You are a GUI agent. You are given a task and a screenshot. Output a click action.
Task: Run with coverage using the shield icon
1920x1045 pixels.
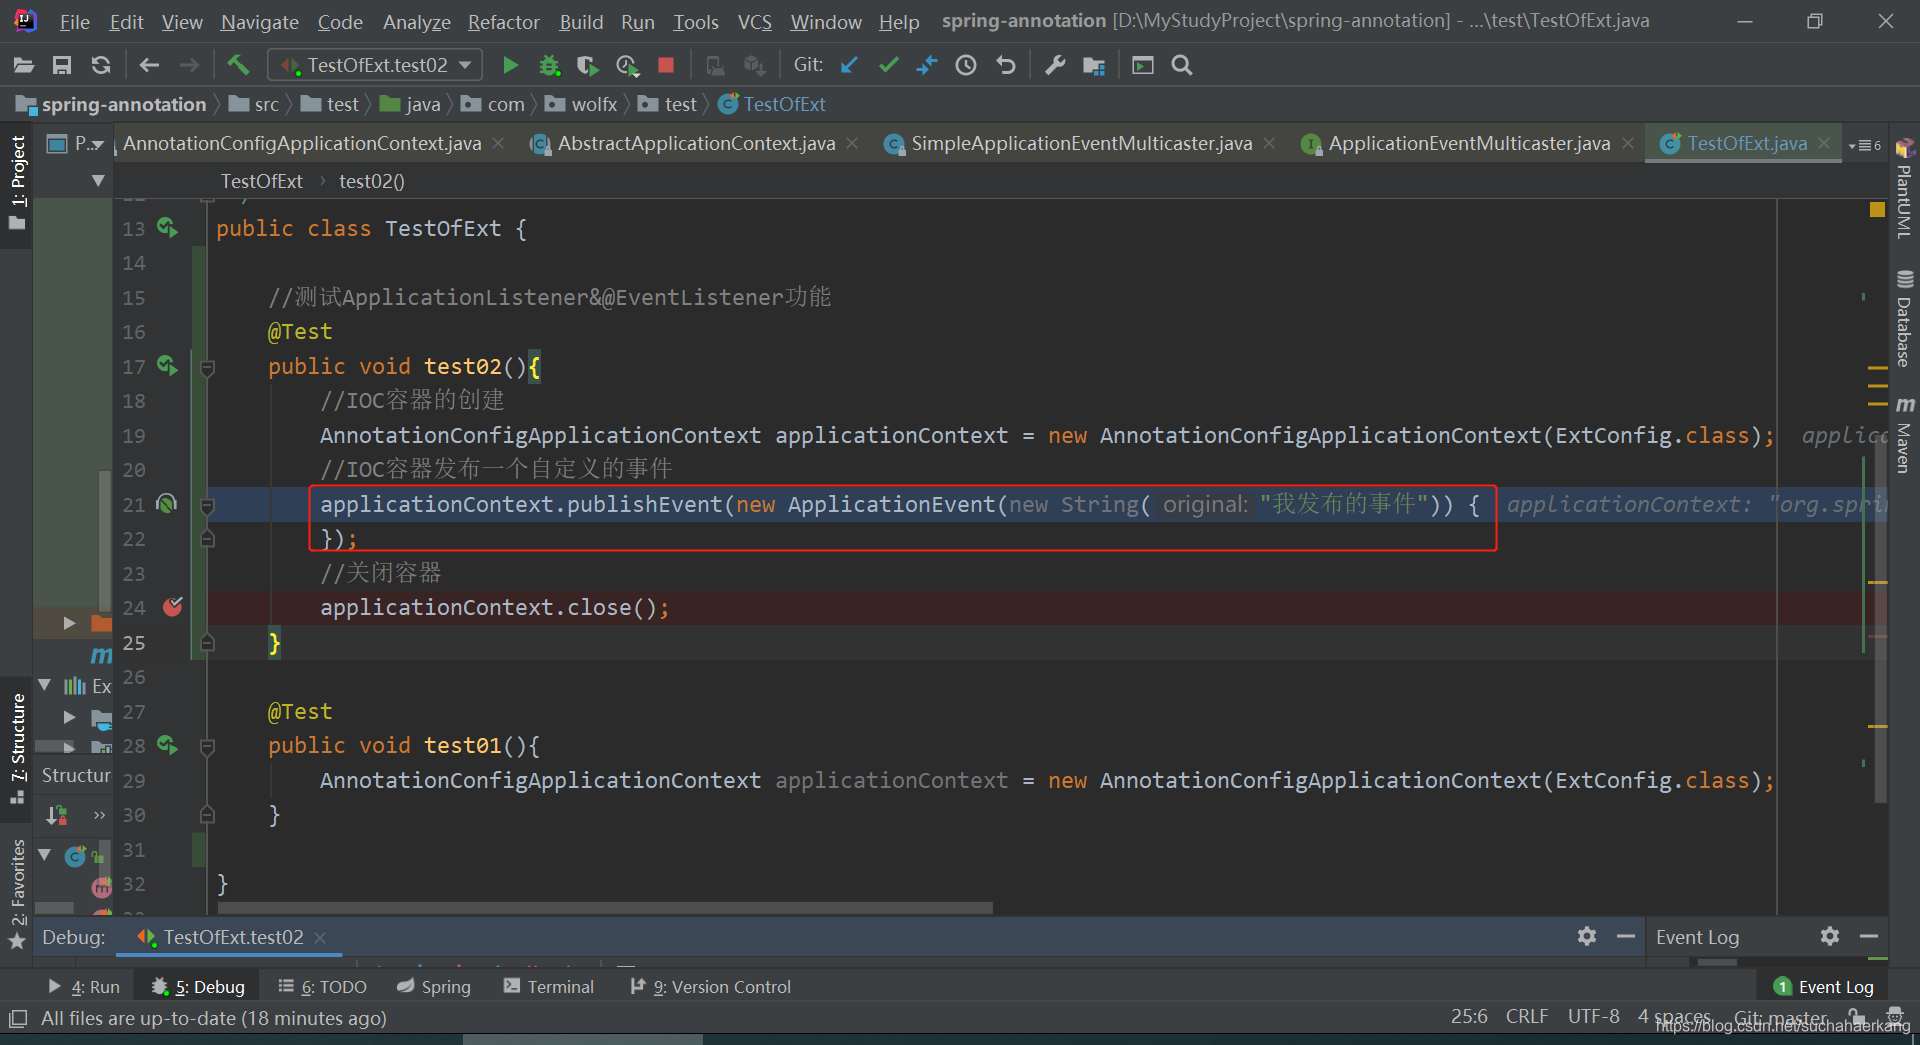(x=588, y=65)
